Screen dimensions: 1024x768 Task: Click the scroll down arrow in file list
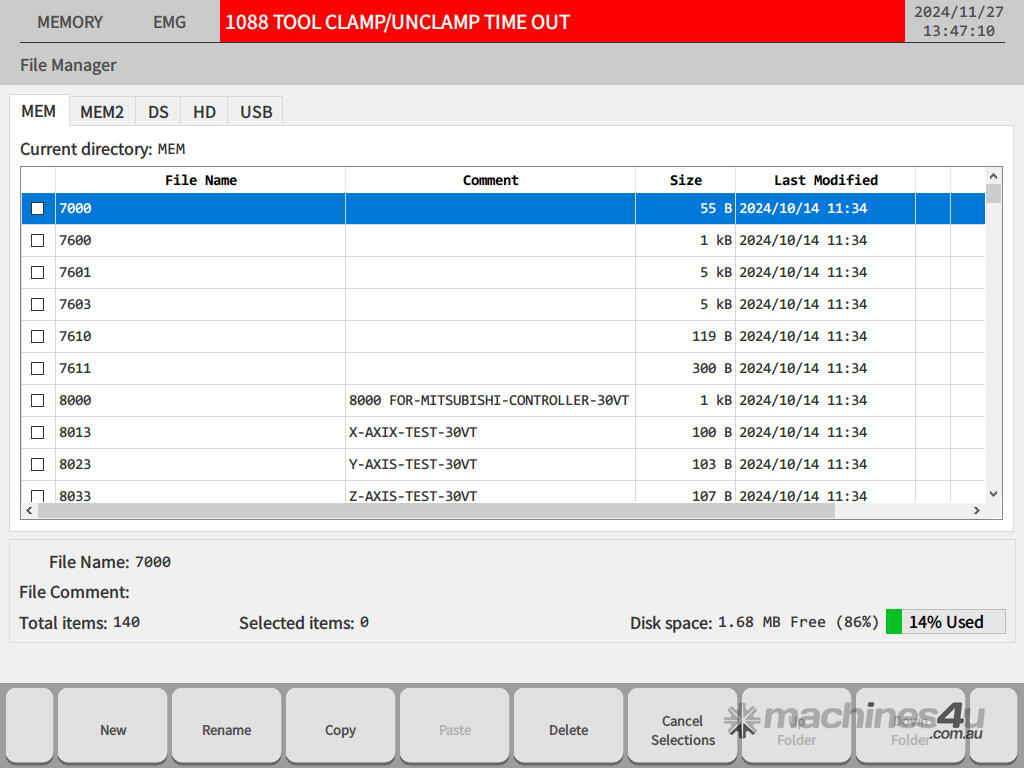tap(993, 493)
